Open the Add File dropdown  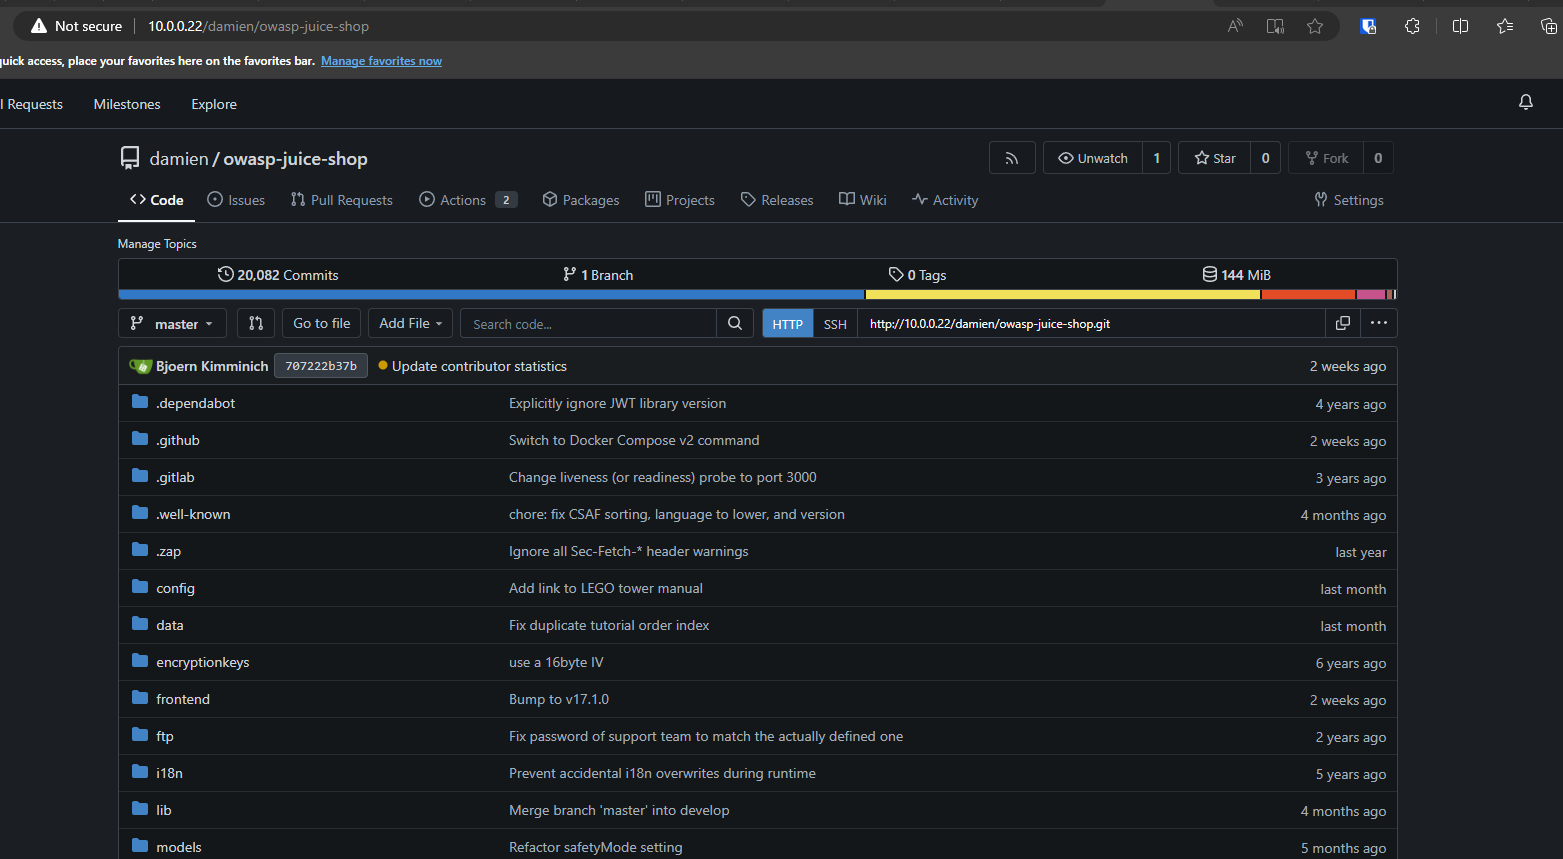tap(410, 323)
